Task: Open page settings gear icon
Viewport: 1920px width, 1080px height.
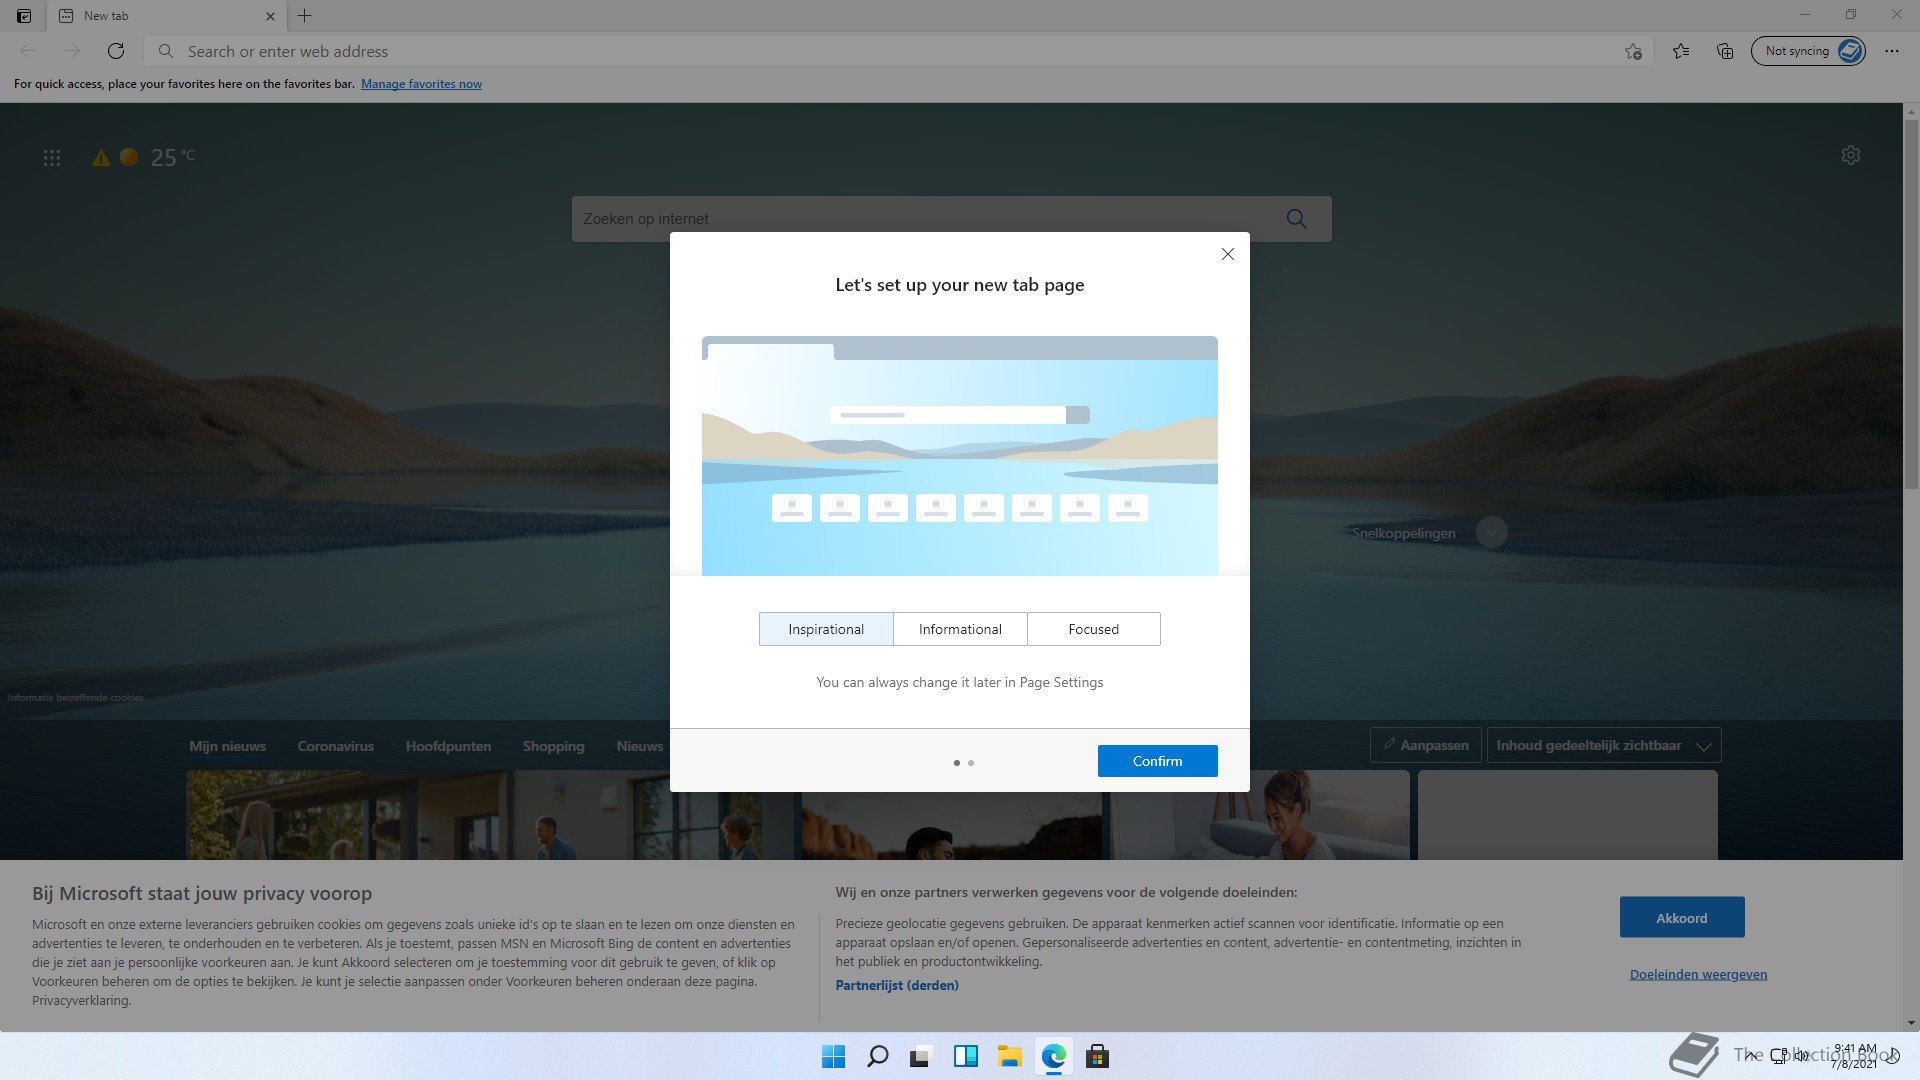Action: pos(1851,155)
